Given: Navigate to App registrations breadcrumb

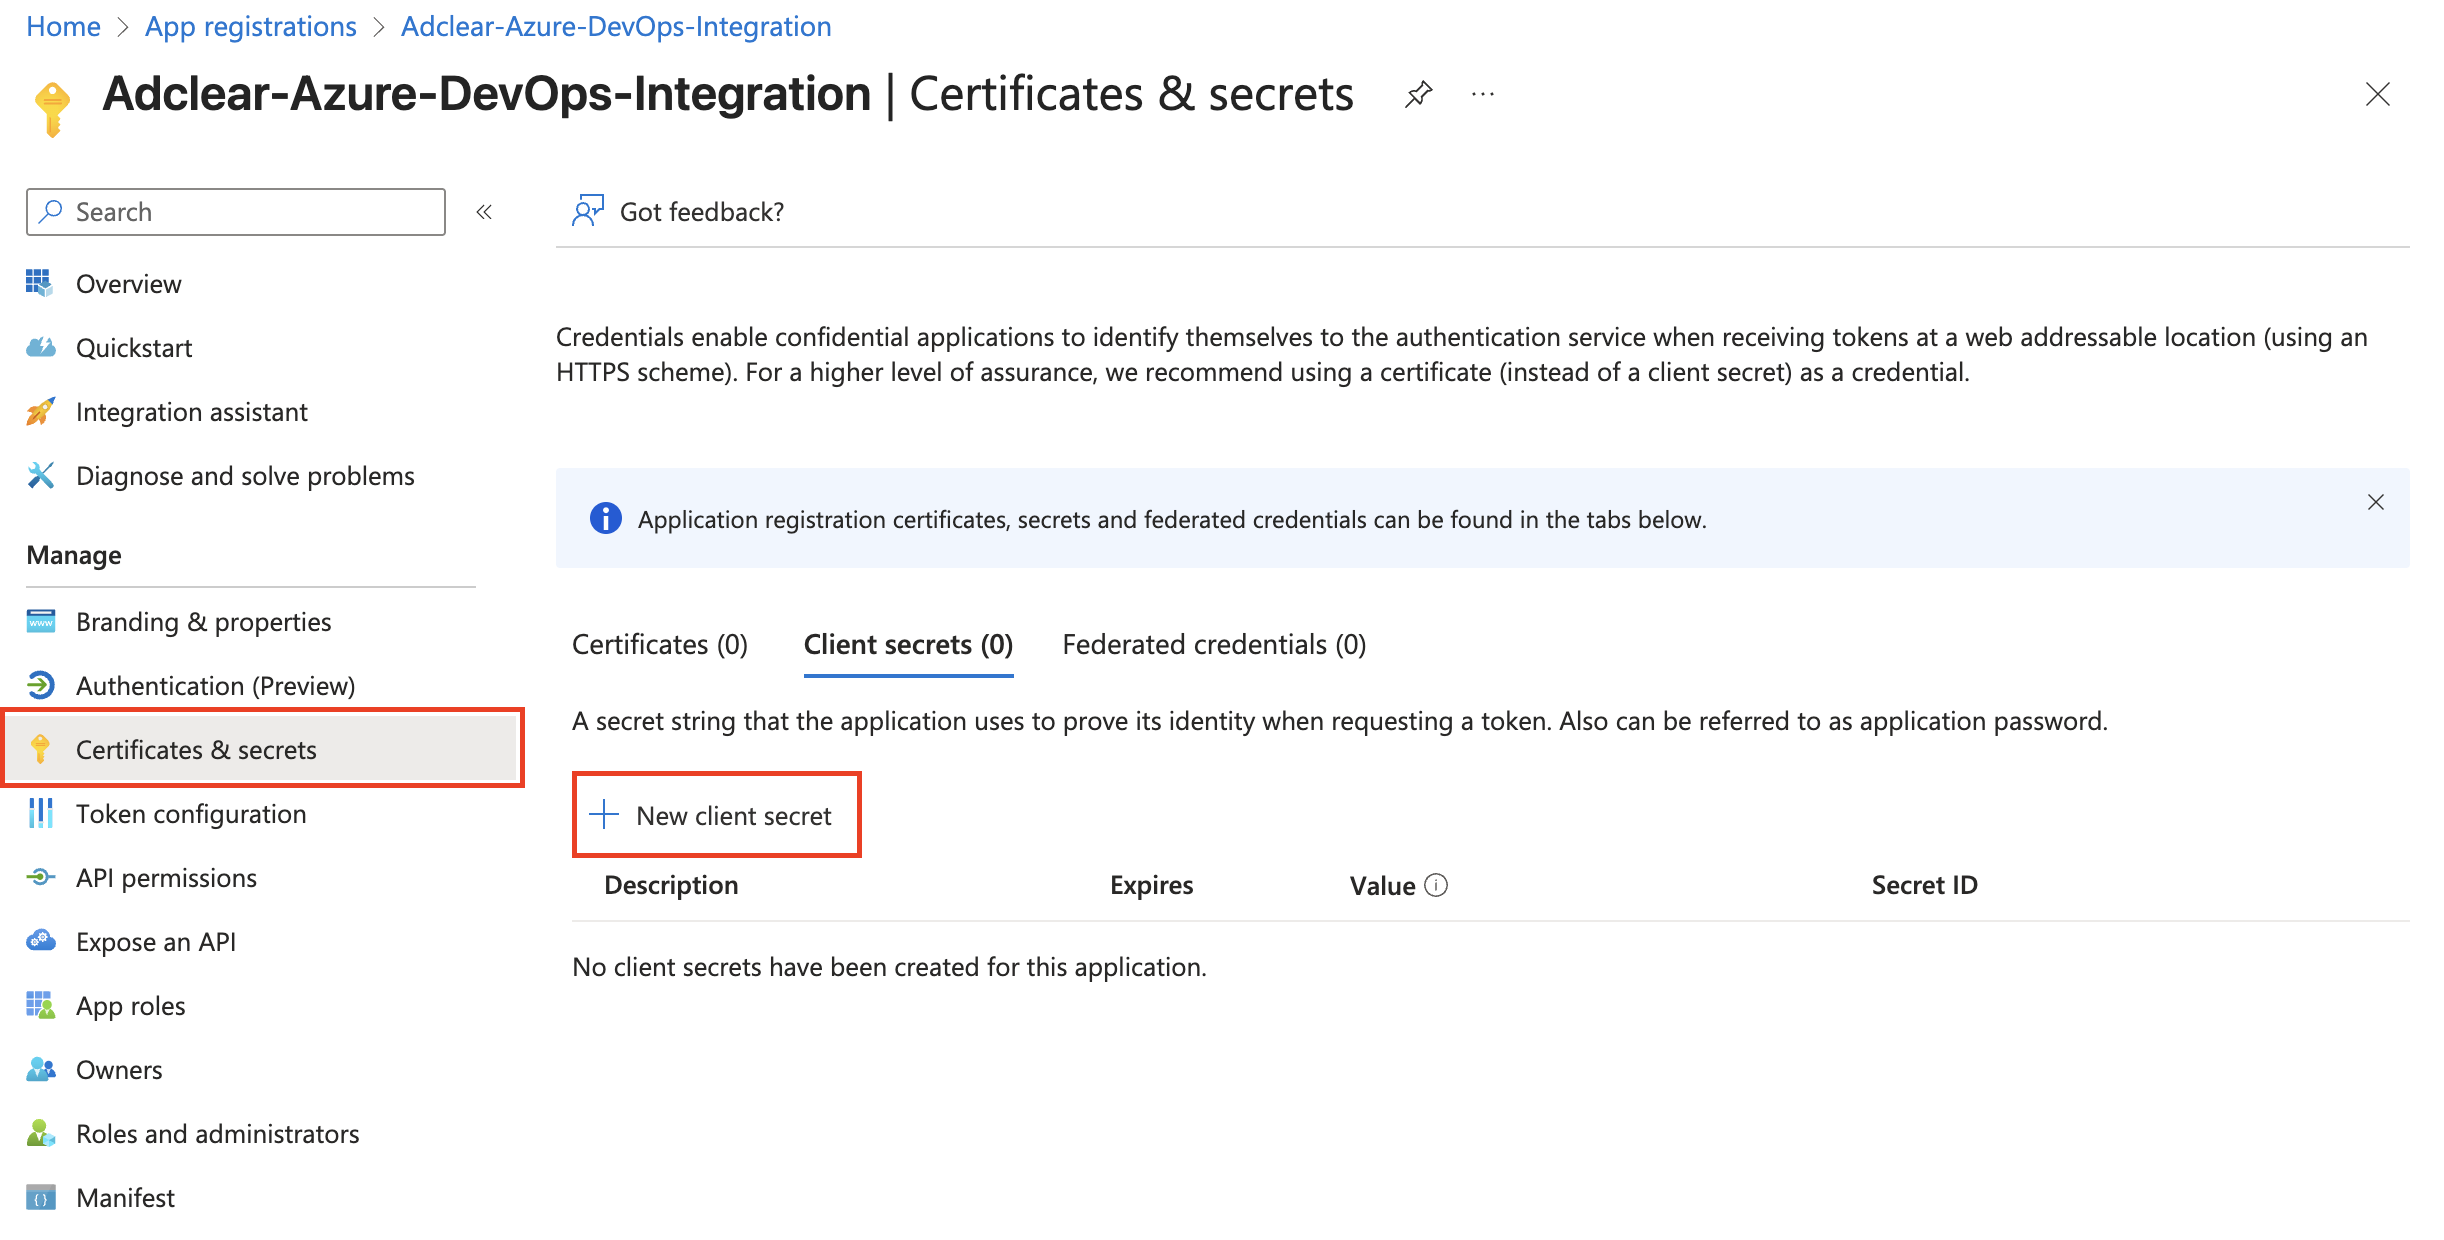Looking at the screenshot, I should click(x=250, y=26).
